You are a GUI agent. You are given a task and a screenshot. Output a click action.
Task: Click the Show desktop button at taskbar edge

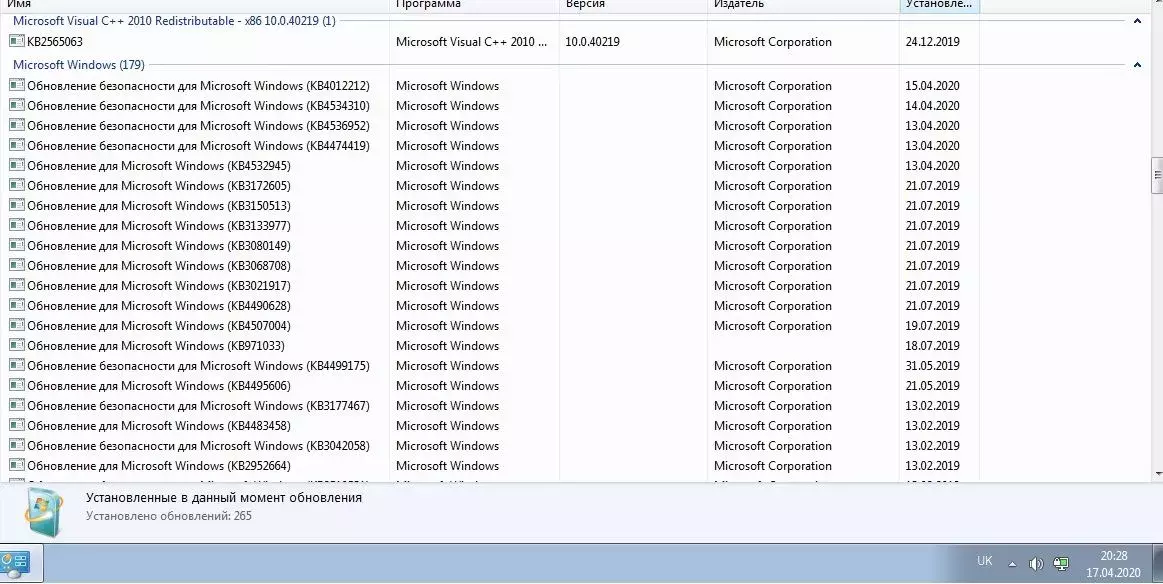1158,563
